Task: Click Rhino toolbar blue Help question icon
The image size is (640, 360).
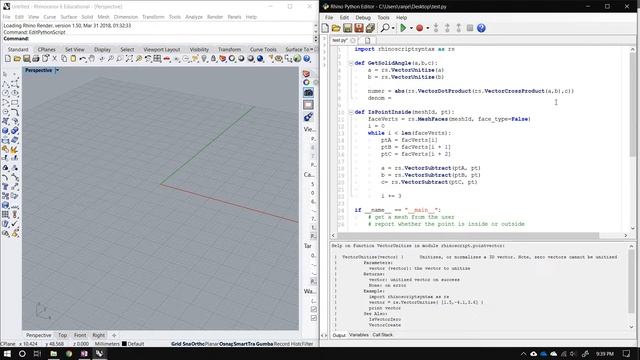Action: coord(307,59)
